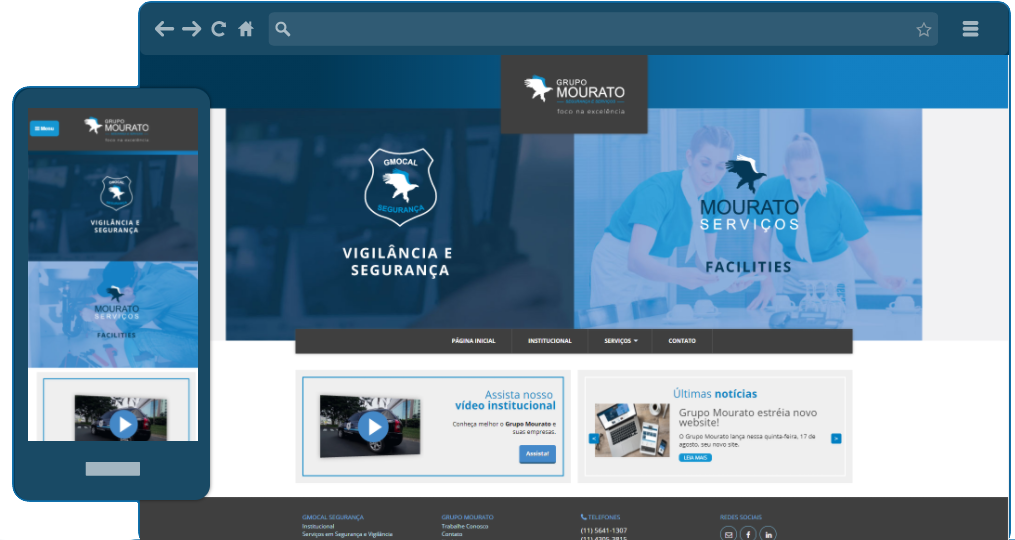Click the Leia Mais news button

point(695,457)
